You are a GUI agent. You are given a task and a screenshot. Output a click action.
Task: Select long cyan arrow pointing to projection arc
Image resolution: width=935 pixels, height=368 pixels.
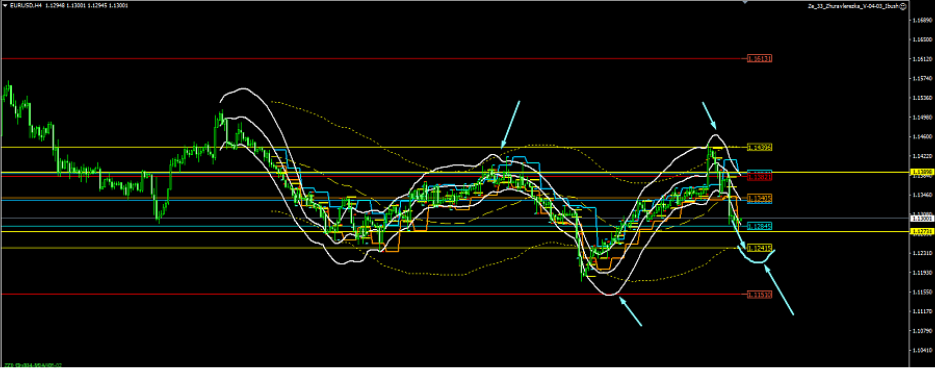point(779,290)
